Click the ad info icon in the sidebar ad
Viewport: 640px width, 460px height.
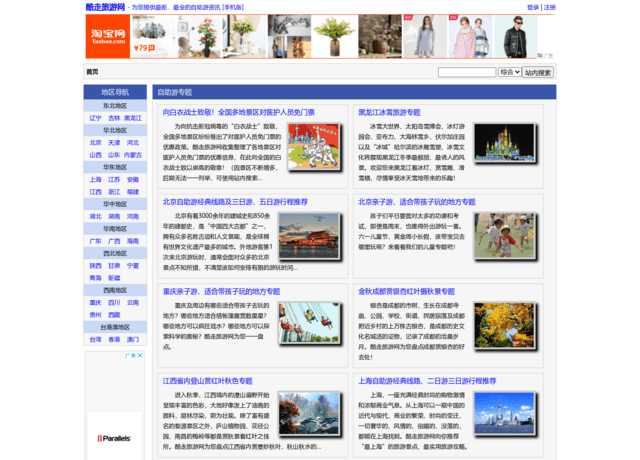click(x=135, y=356)
